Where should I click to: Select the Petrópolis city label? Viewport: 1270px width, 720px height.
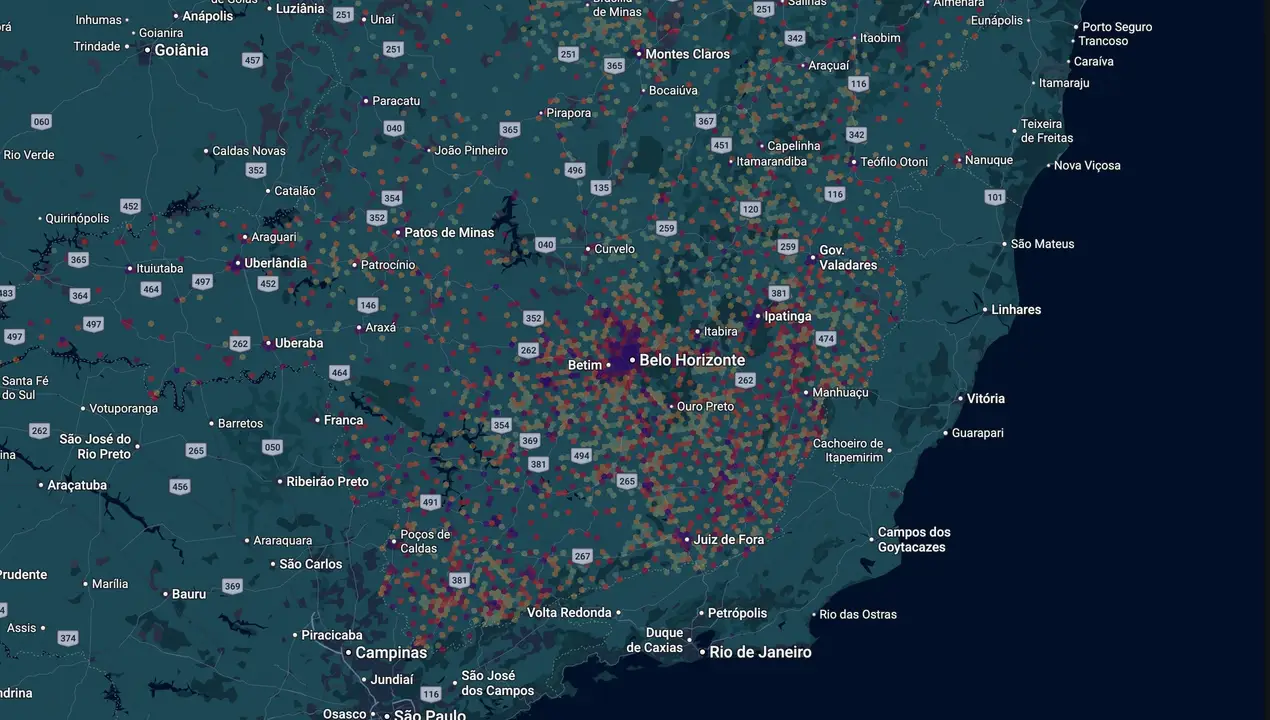737,613
